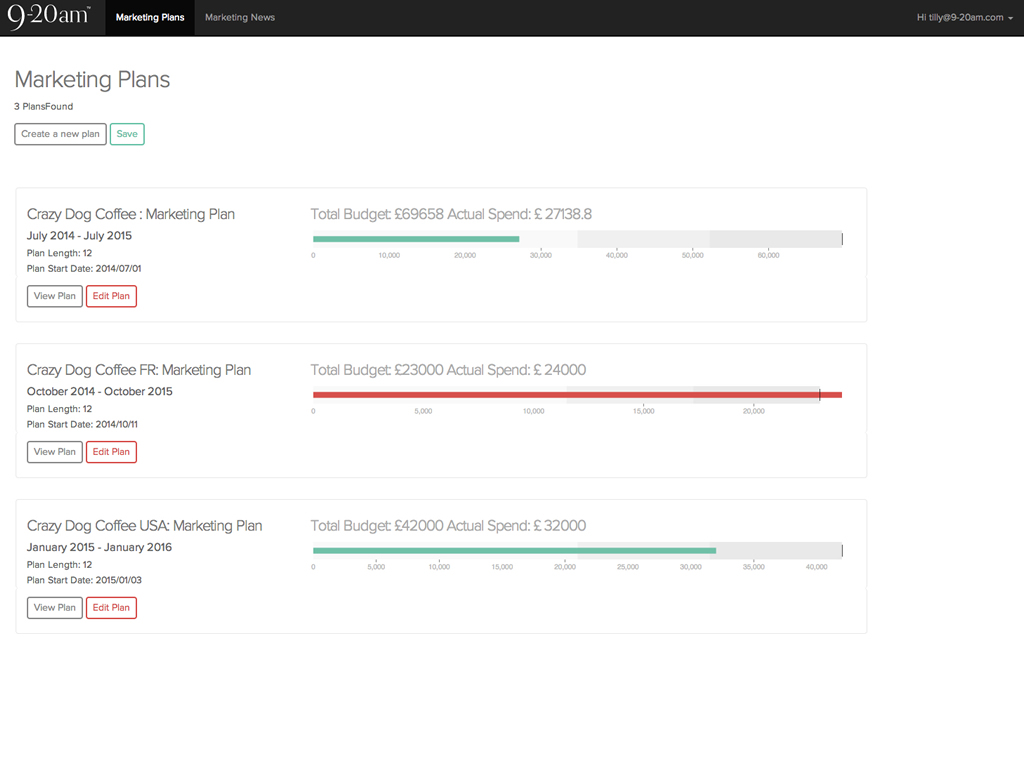Click the red overspend bar for FR plan
Viewport: 1024px width, 768px height.
(x=577, y=395)
